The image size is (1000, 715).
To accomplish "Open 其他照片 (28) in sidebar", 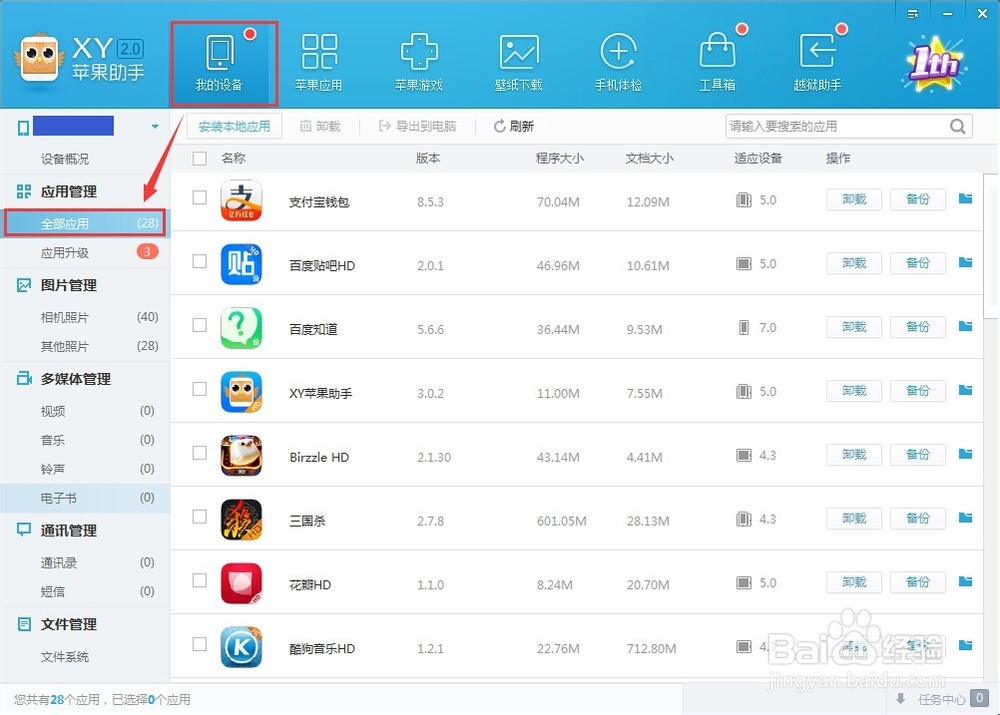I will click(85, 346).
